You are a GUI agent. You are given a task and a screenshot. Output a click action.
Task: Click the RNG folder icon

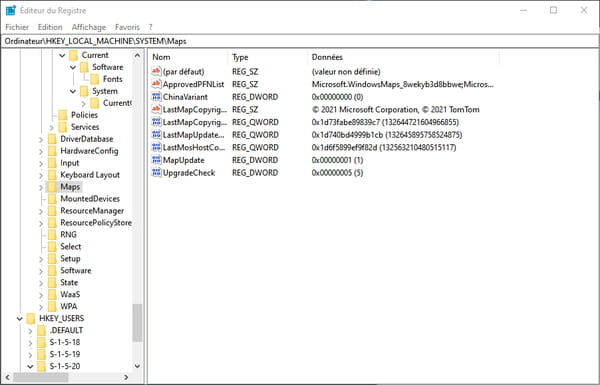click(x=52, y=235)
